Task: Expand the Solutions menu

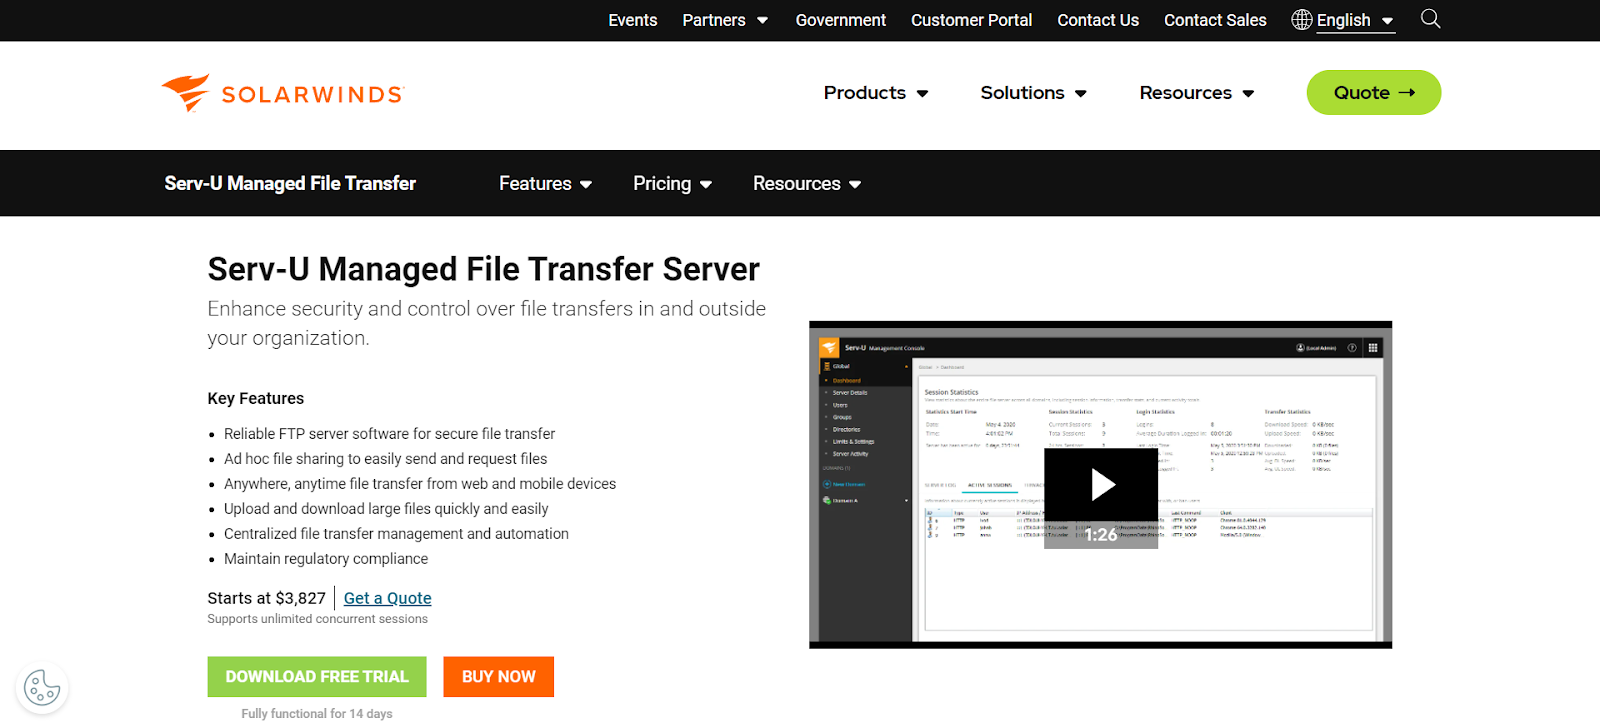Action: 1033,93
